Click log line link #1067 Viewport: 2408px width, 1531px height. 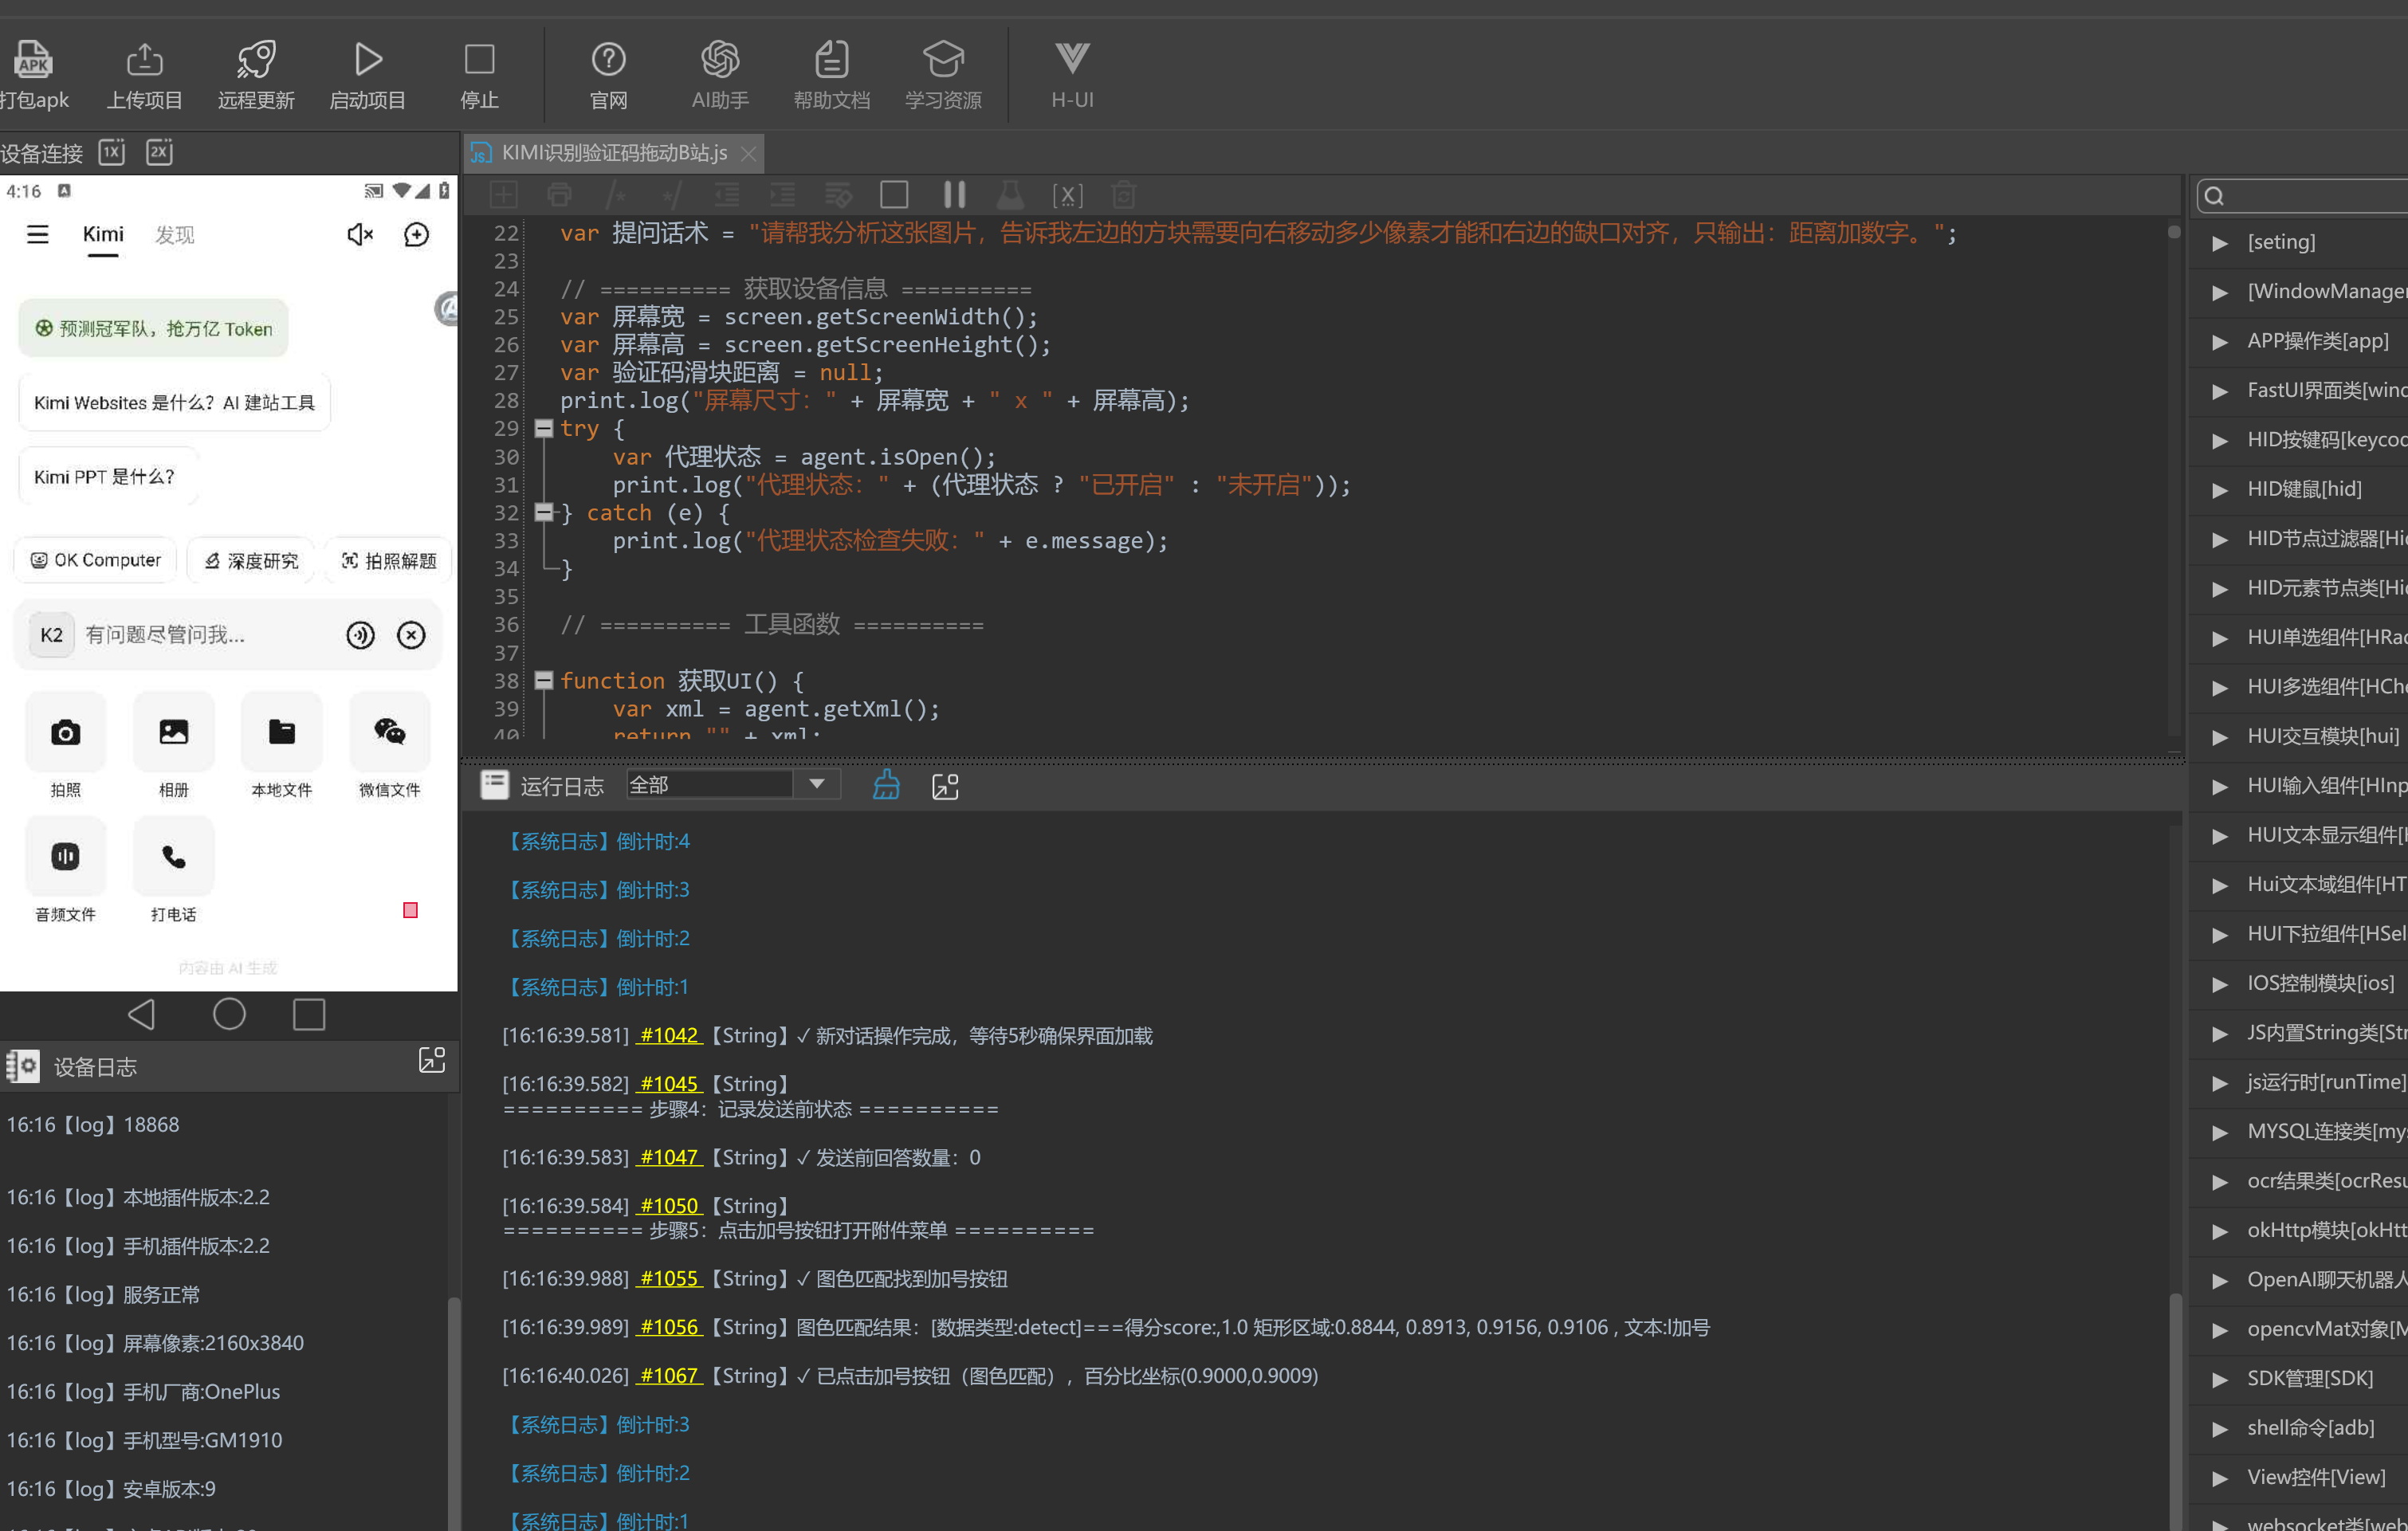pos(669,1375)
